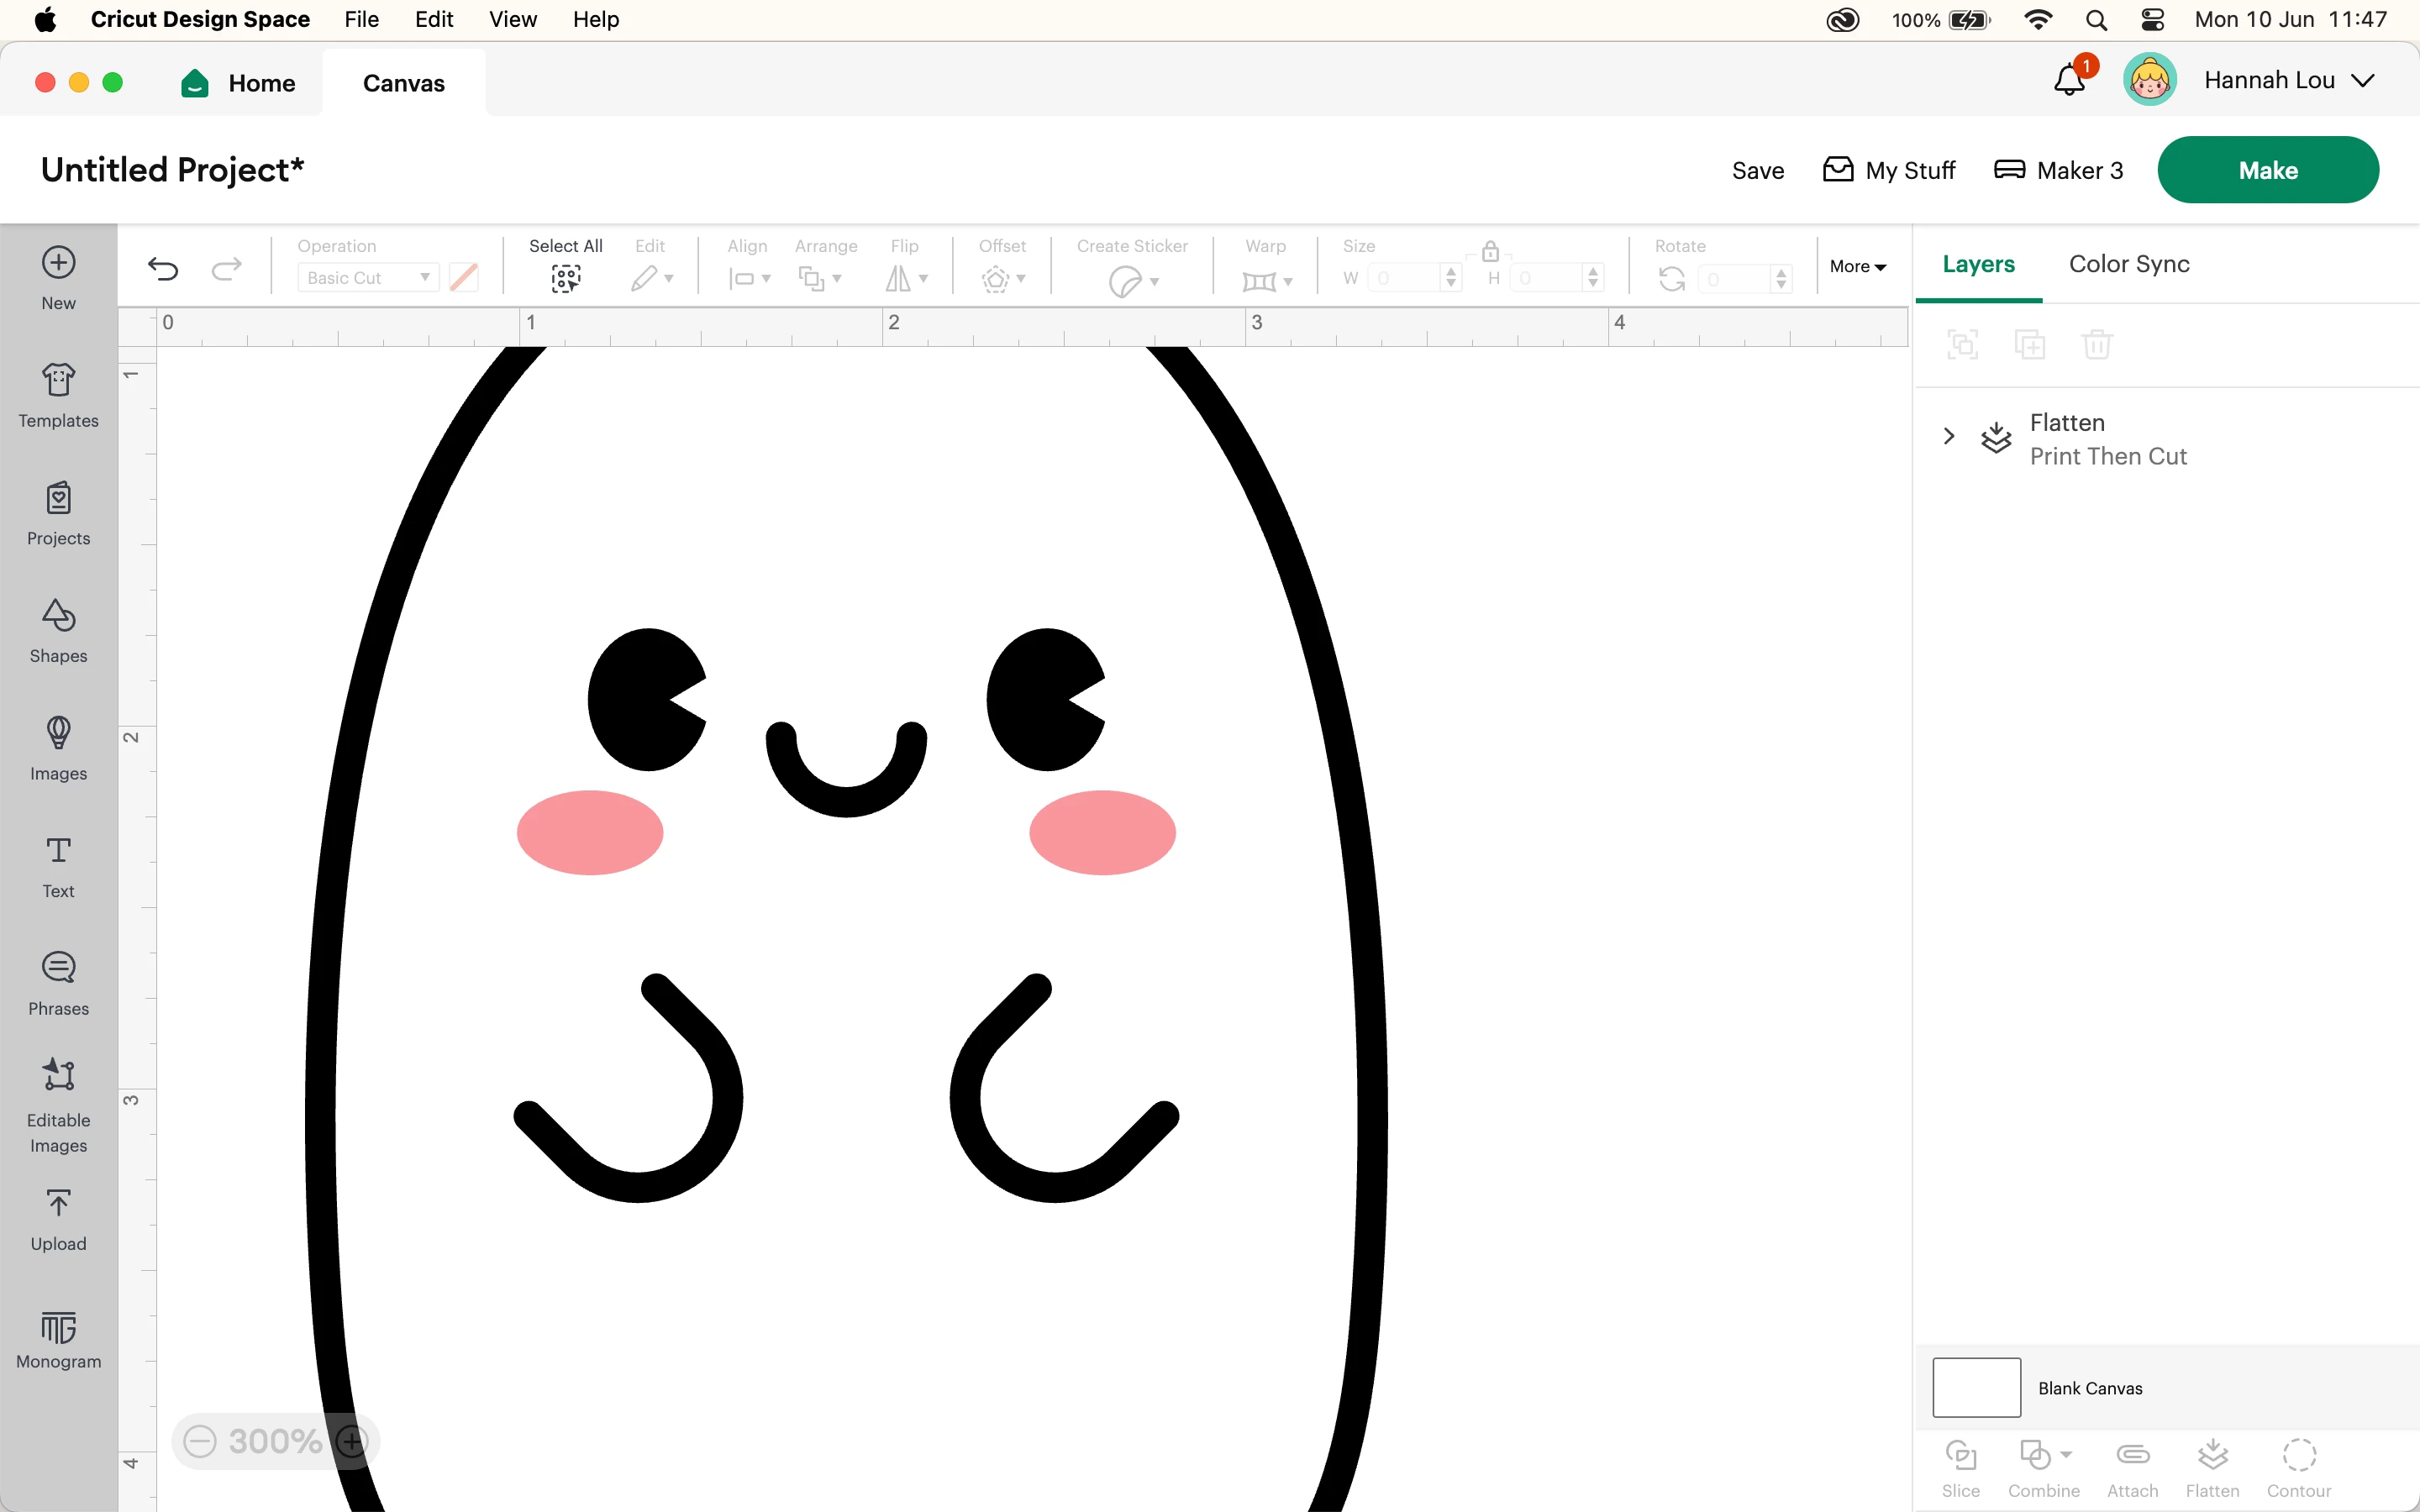Open the View menu
Screen dimensions: 2420x1512
(512, 19)
